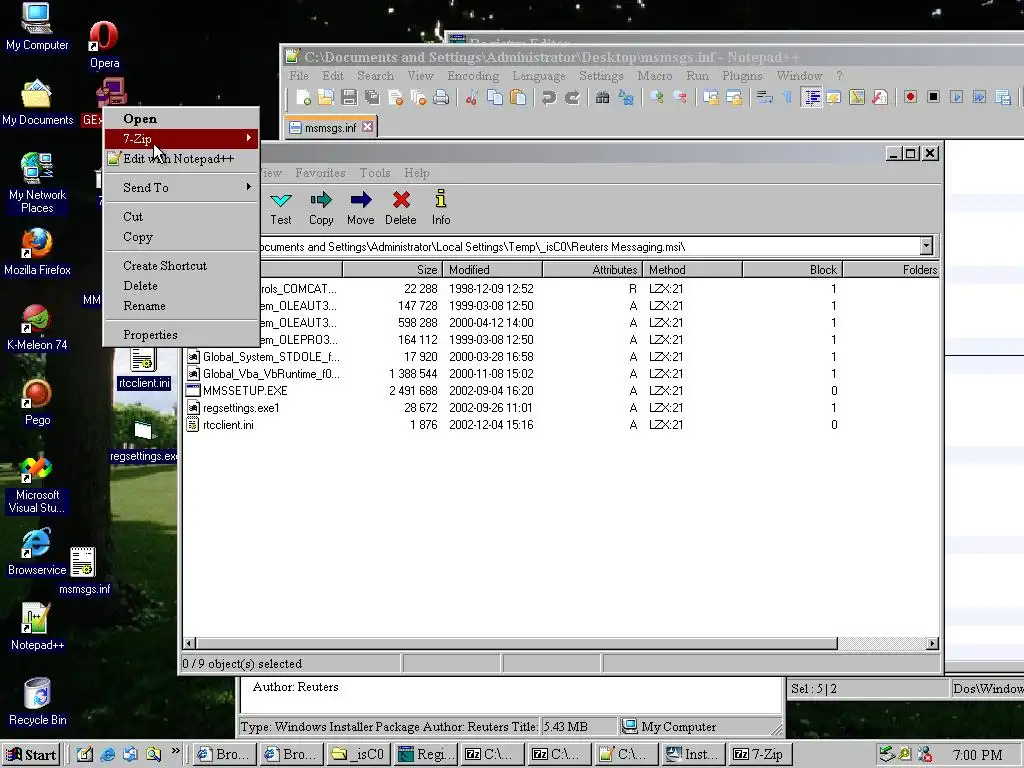Click the Info icon in 7-Zip toolbar
This screenshot has height=768, width=1024.
[441, 208]
